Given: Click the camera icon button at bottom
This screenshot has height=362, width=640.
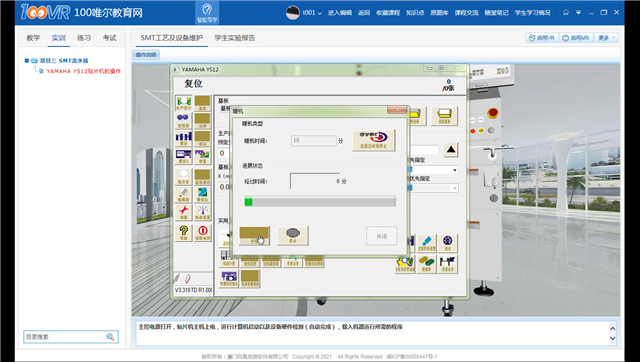Looking at the screenshot, I should pyautogui.click(x=229, y=278).
